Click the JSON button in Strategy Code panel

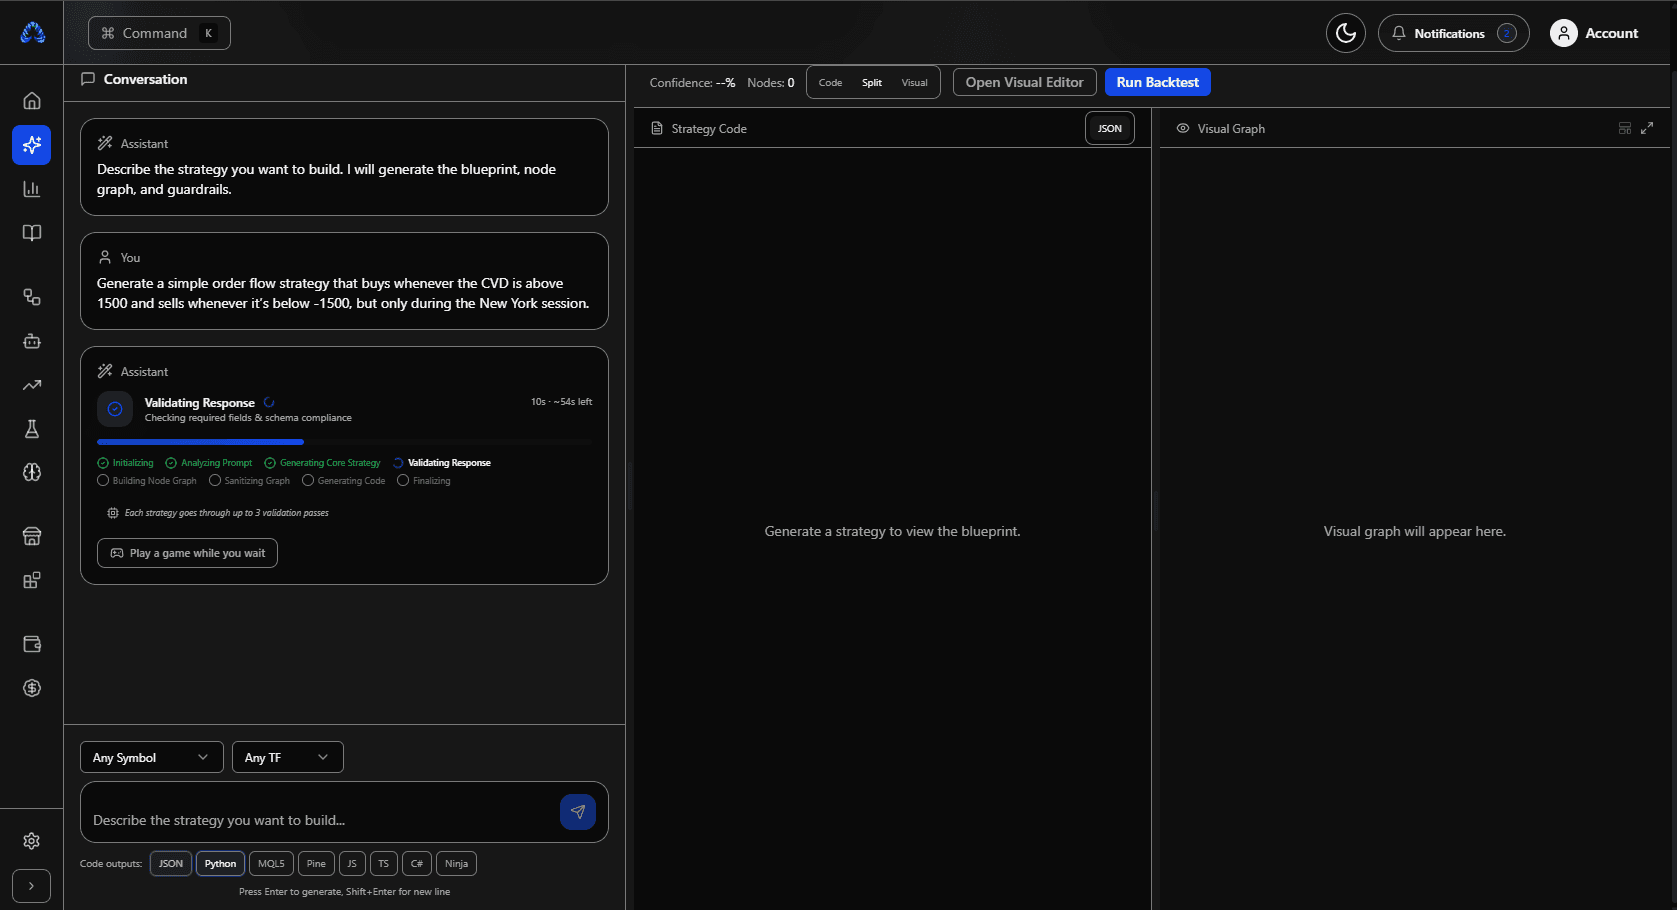click(x=1110, y=128)
